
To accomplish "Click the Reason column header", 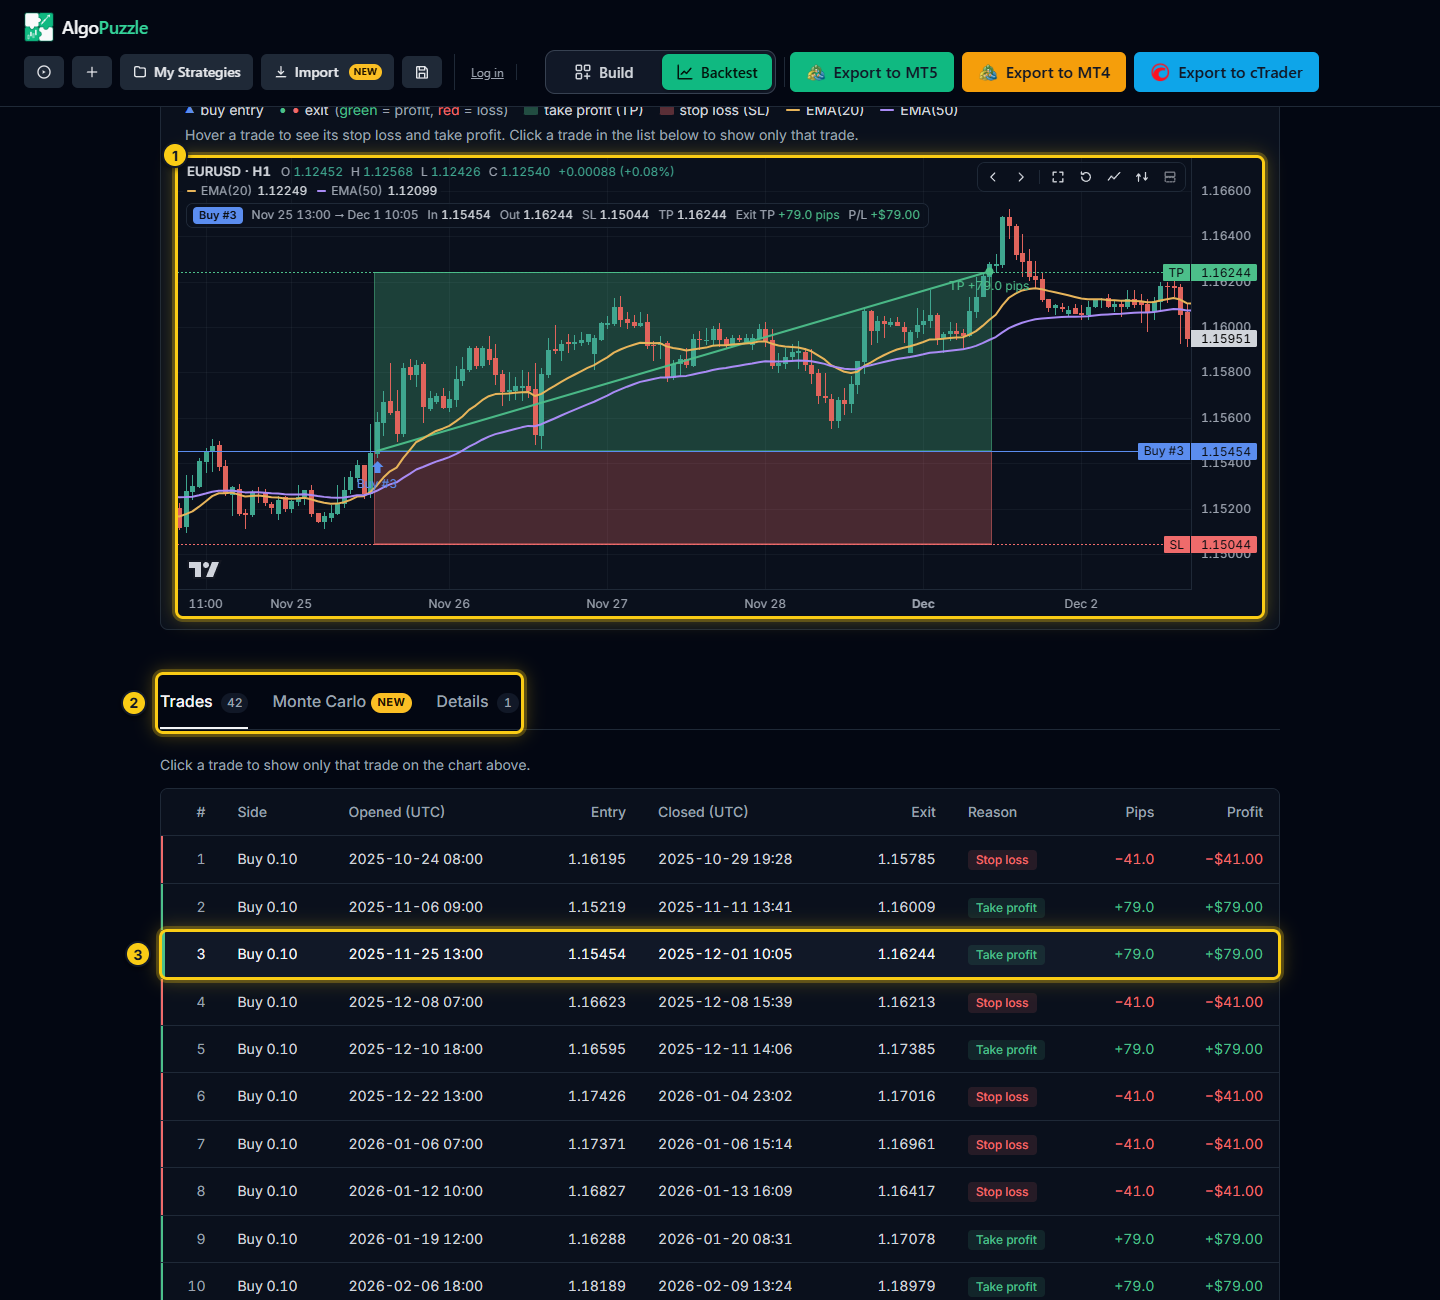I will (992, 812).
